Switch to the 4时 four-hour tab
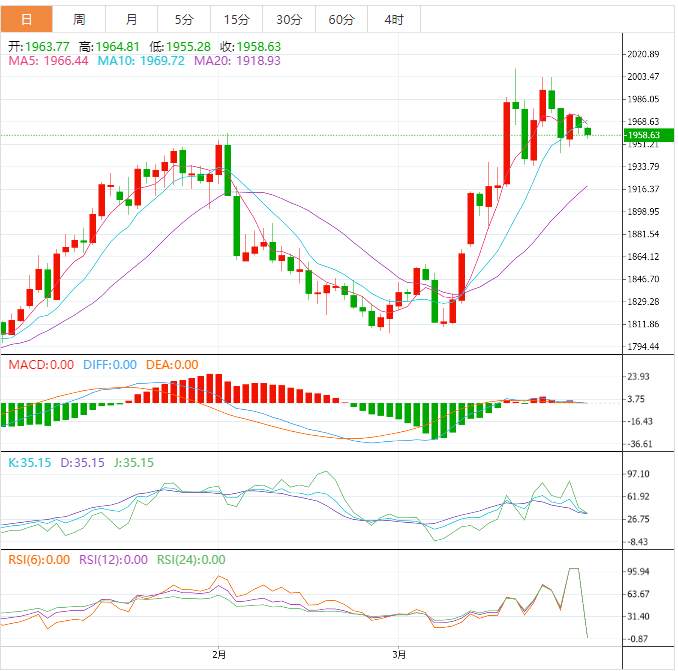This screenshot has height=671, width=678. pyautogui.click(x=394, y=20)
